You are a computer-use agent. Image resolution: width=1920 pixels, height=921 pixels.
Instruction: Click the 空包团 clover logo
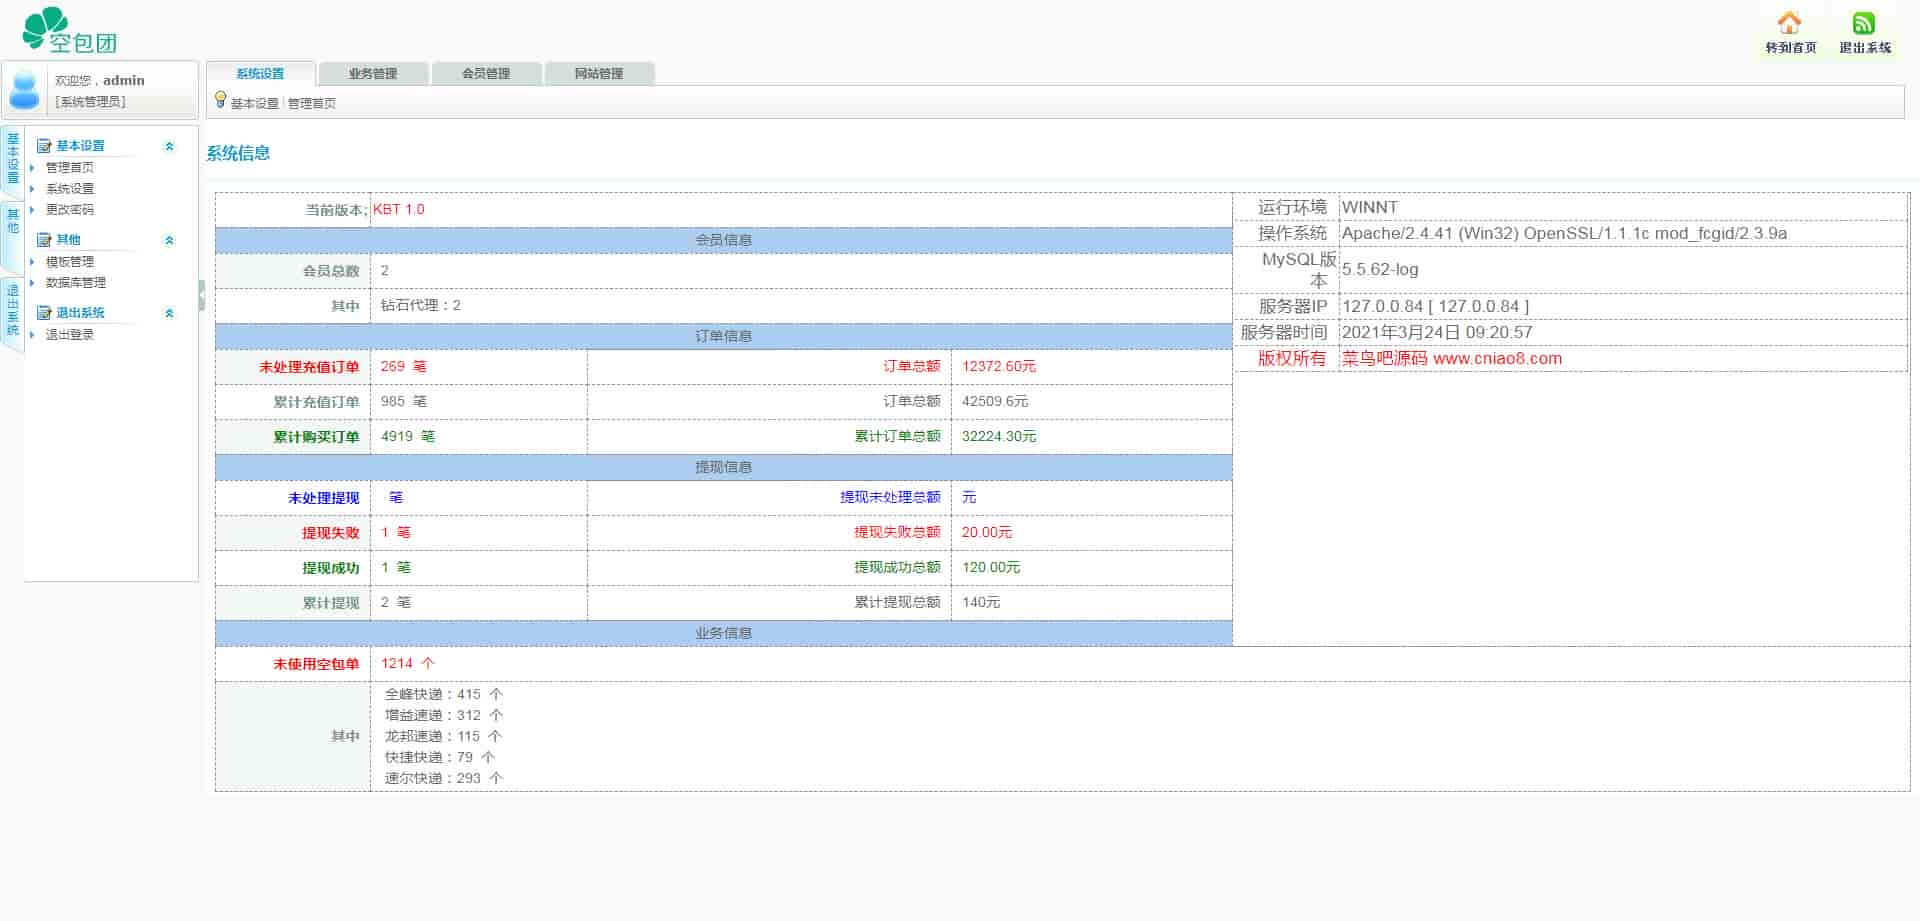(x=69, y=30)
